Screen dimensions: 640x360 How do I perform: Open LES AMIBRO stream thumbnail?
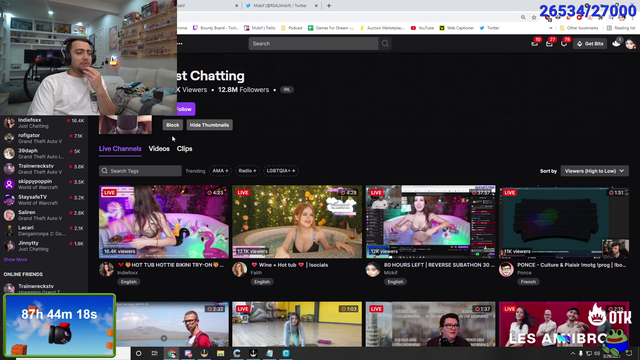[564, 324]
